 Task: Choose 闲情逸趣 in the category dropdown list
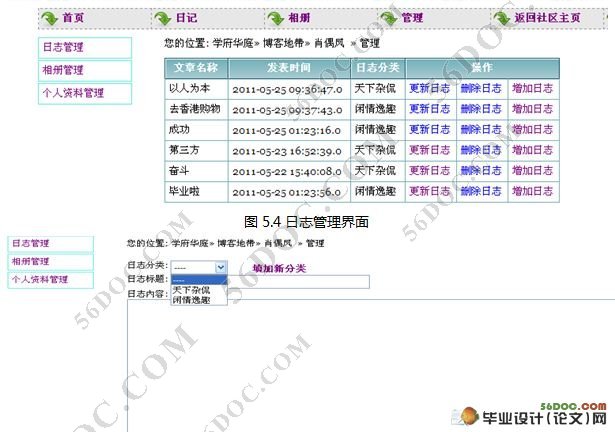(x=192, y=299)
